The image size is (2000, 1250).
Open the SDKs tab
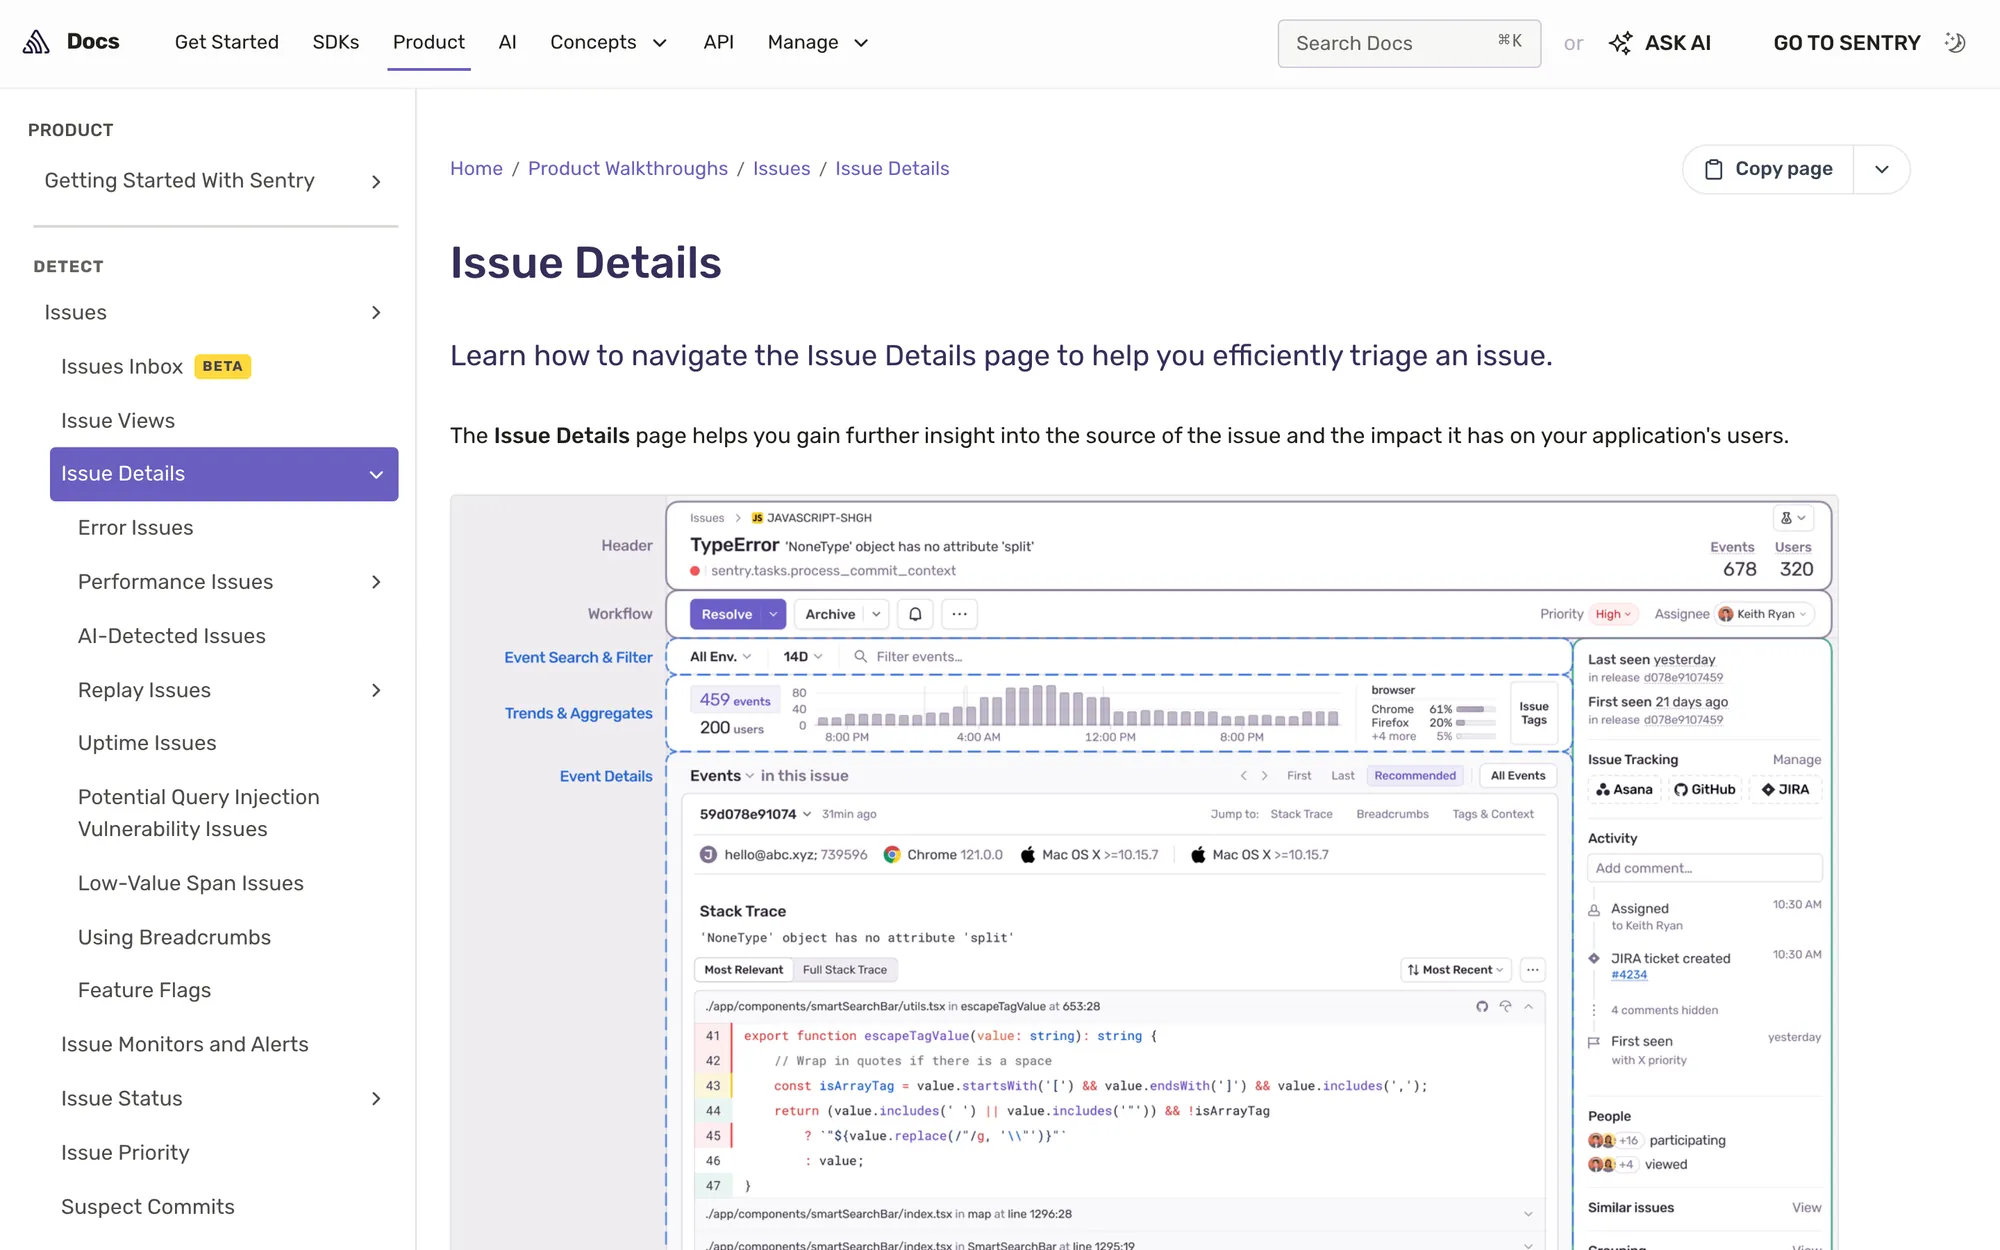pyautogui.click(x=336, y=42)
